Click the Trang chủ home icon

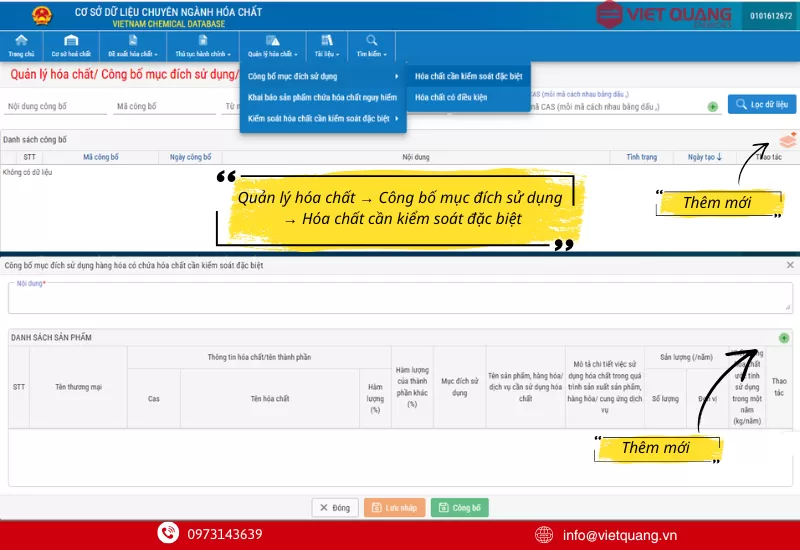[x=21, y=40]
